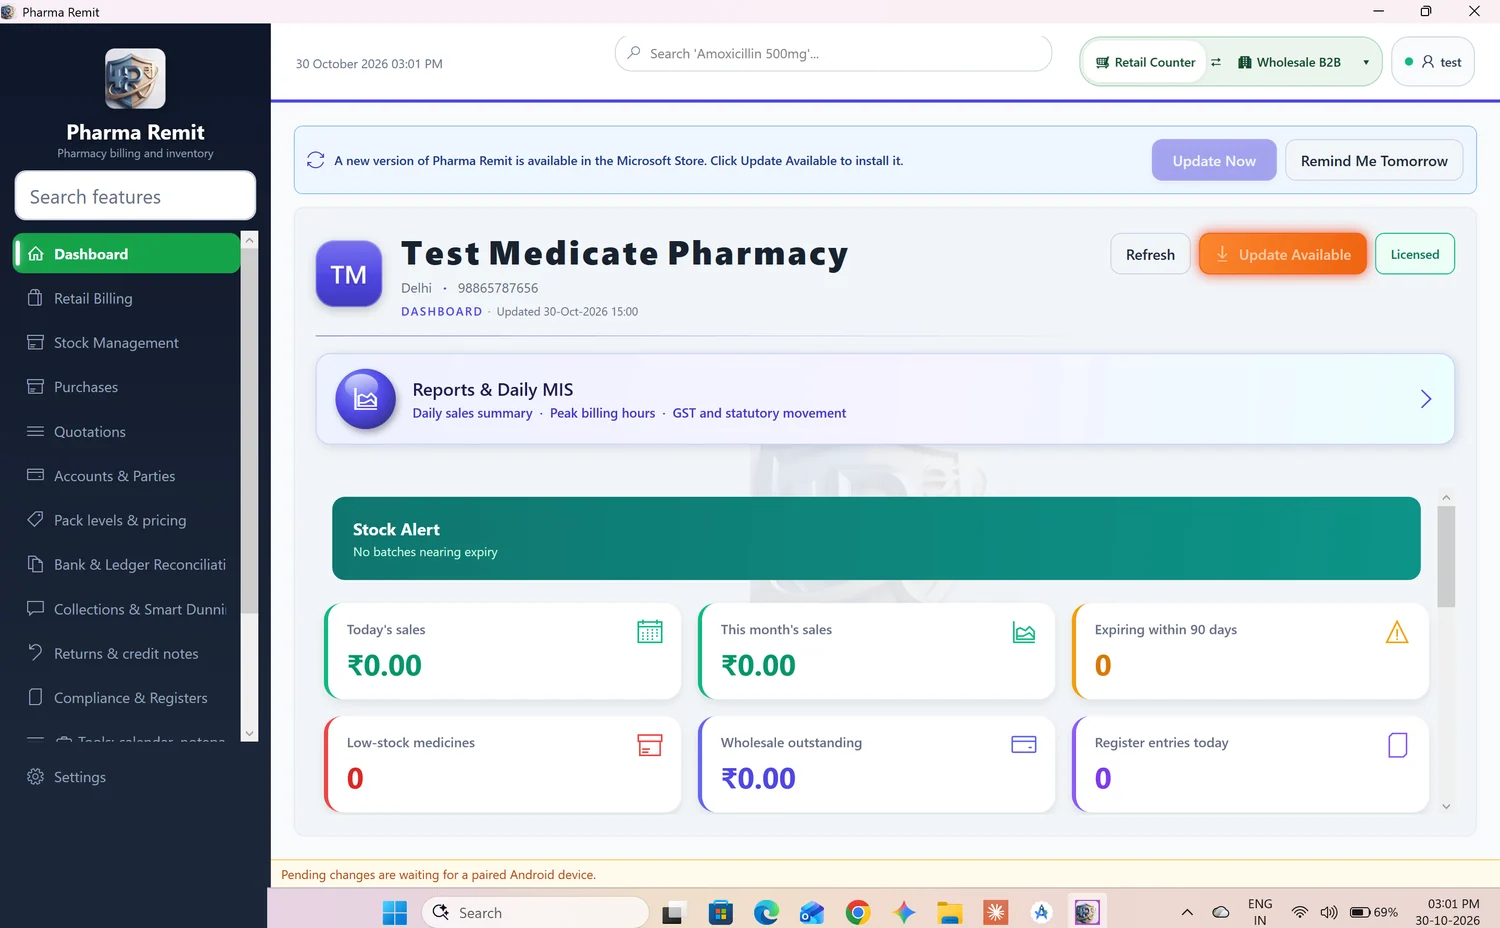Viewport: 1500px width, 928px height.
Task: Click the swap icon between counter modes
Action: [x=1216, y=62]
